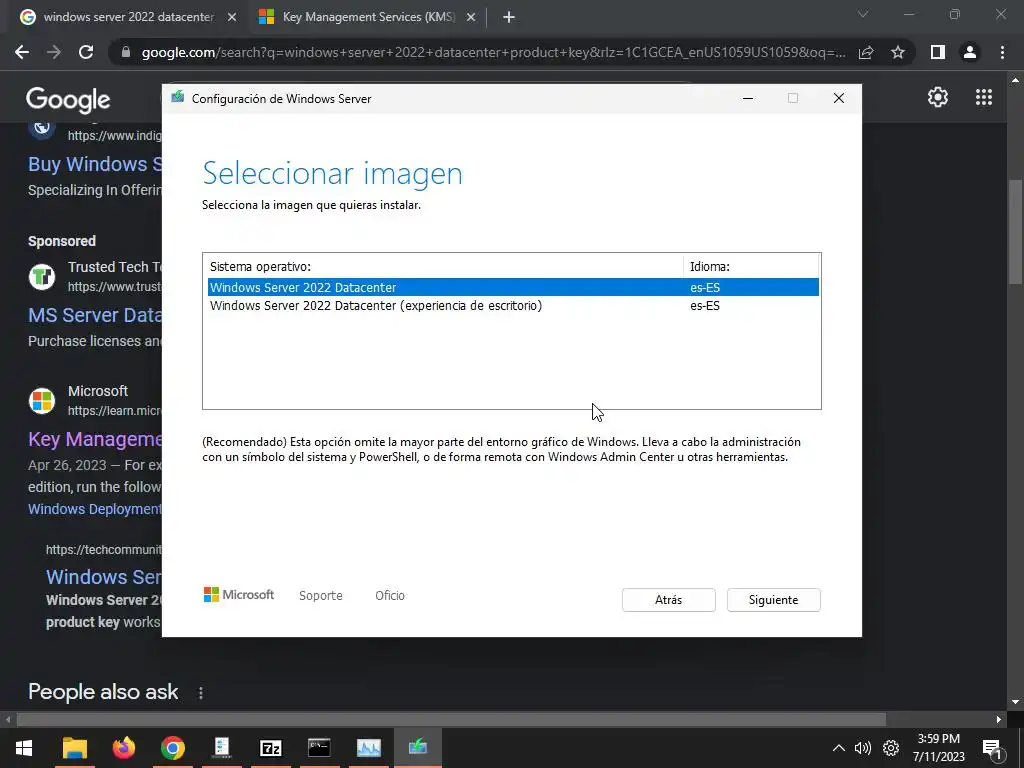Open Chrome profile avatar
Image resolution: width=1024 pixels, height=768 pixels.
pyautogui.click(x=970, y=52)
